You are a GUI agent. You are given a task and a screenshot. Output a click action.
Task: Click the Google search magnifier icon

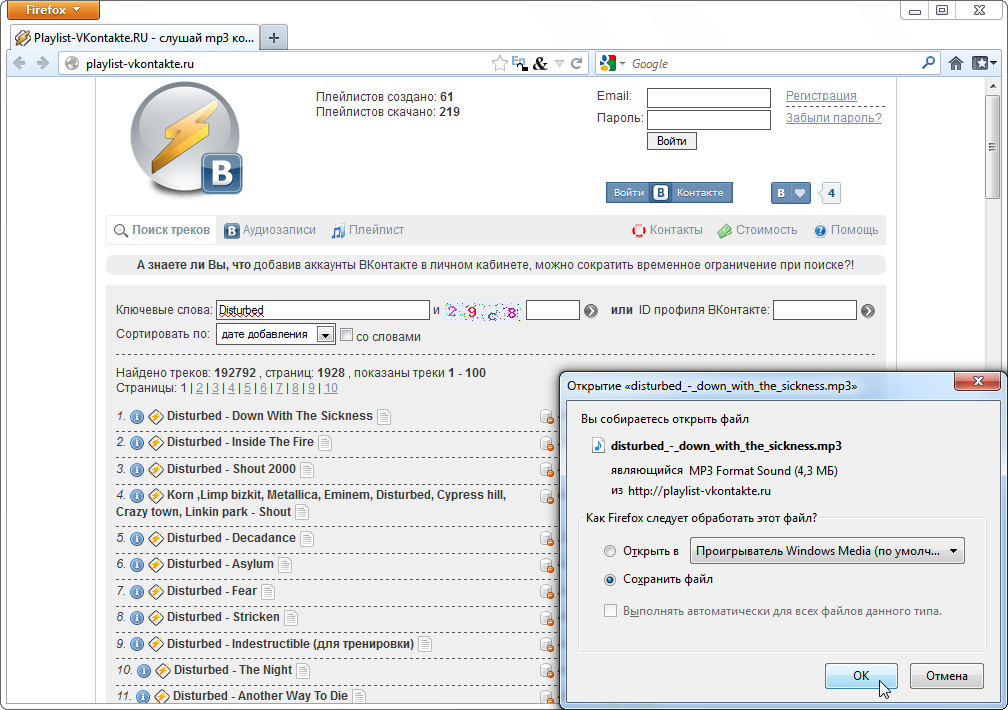coord(928,63)
